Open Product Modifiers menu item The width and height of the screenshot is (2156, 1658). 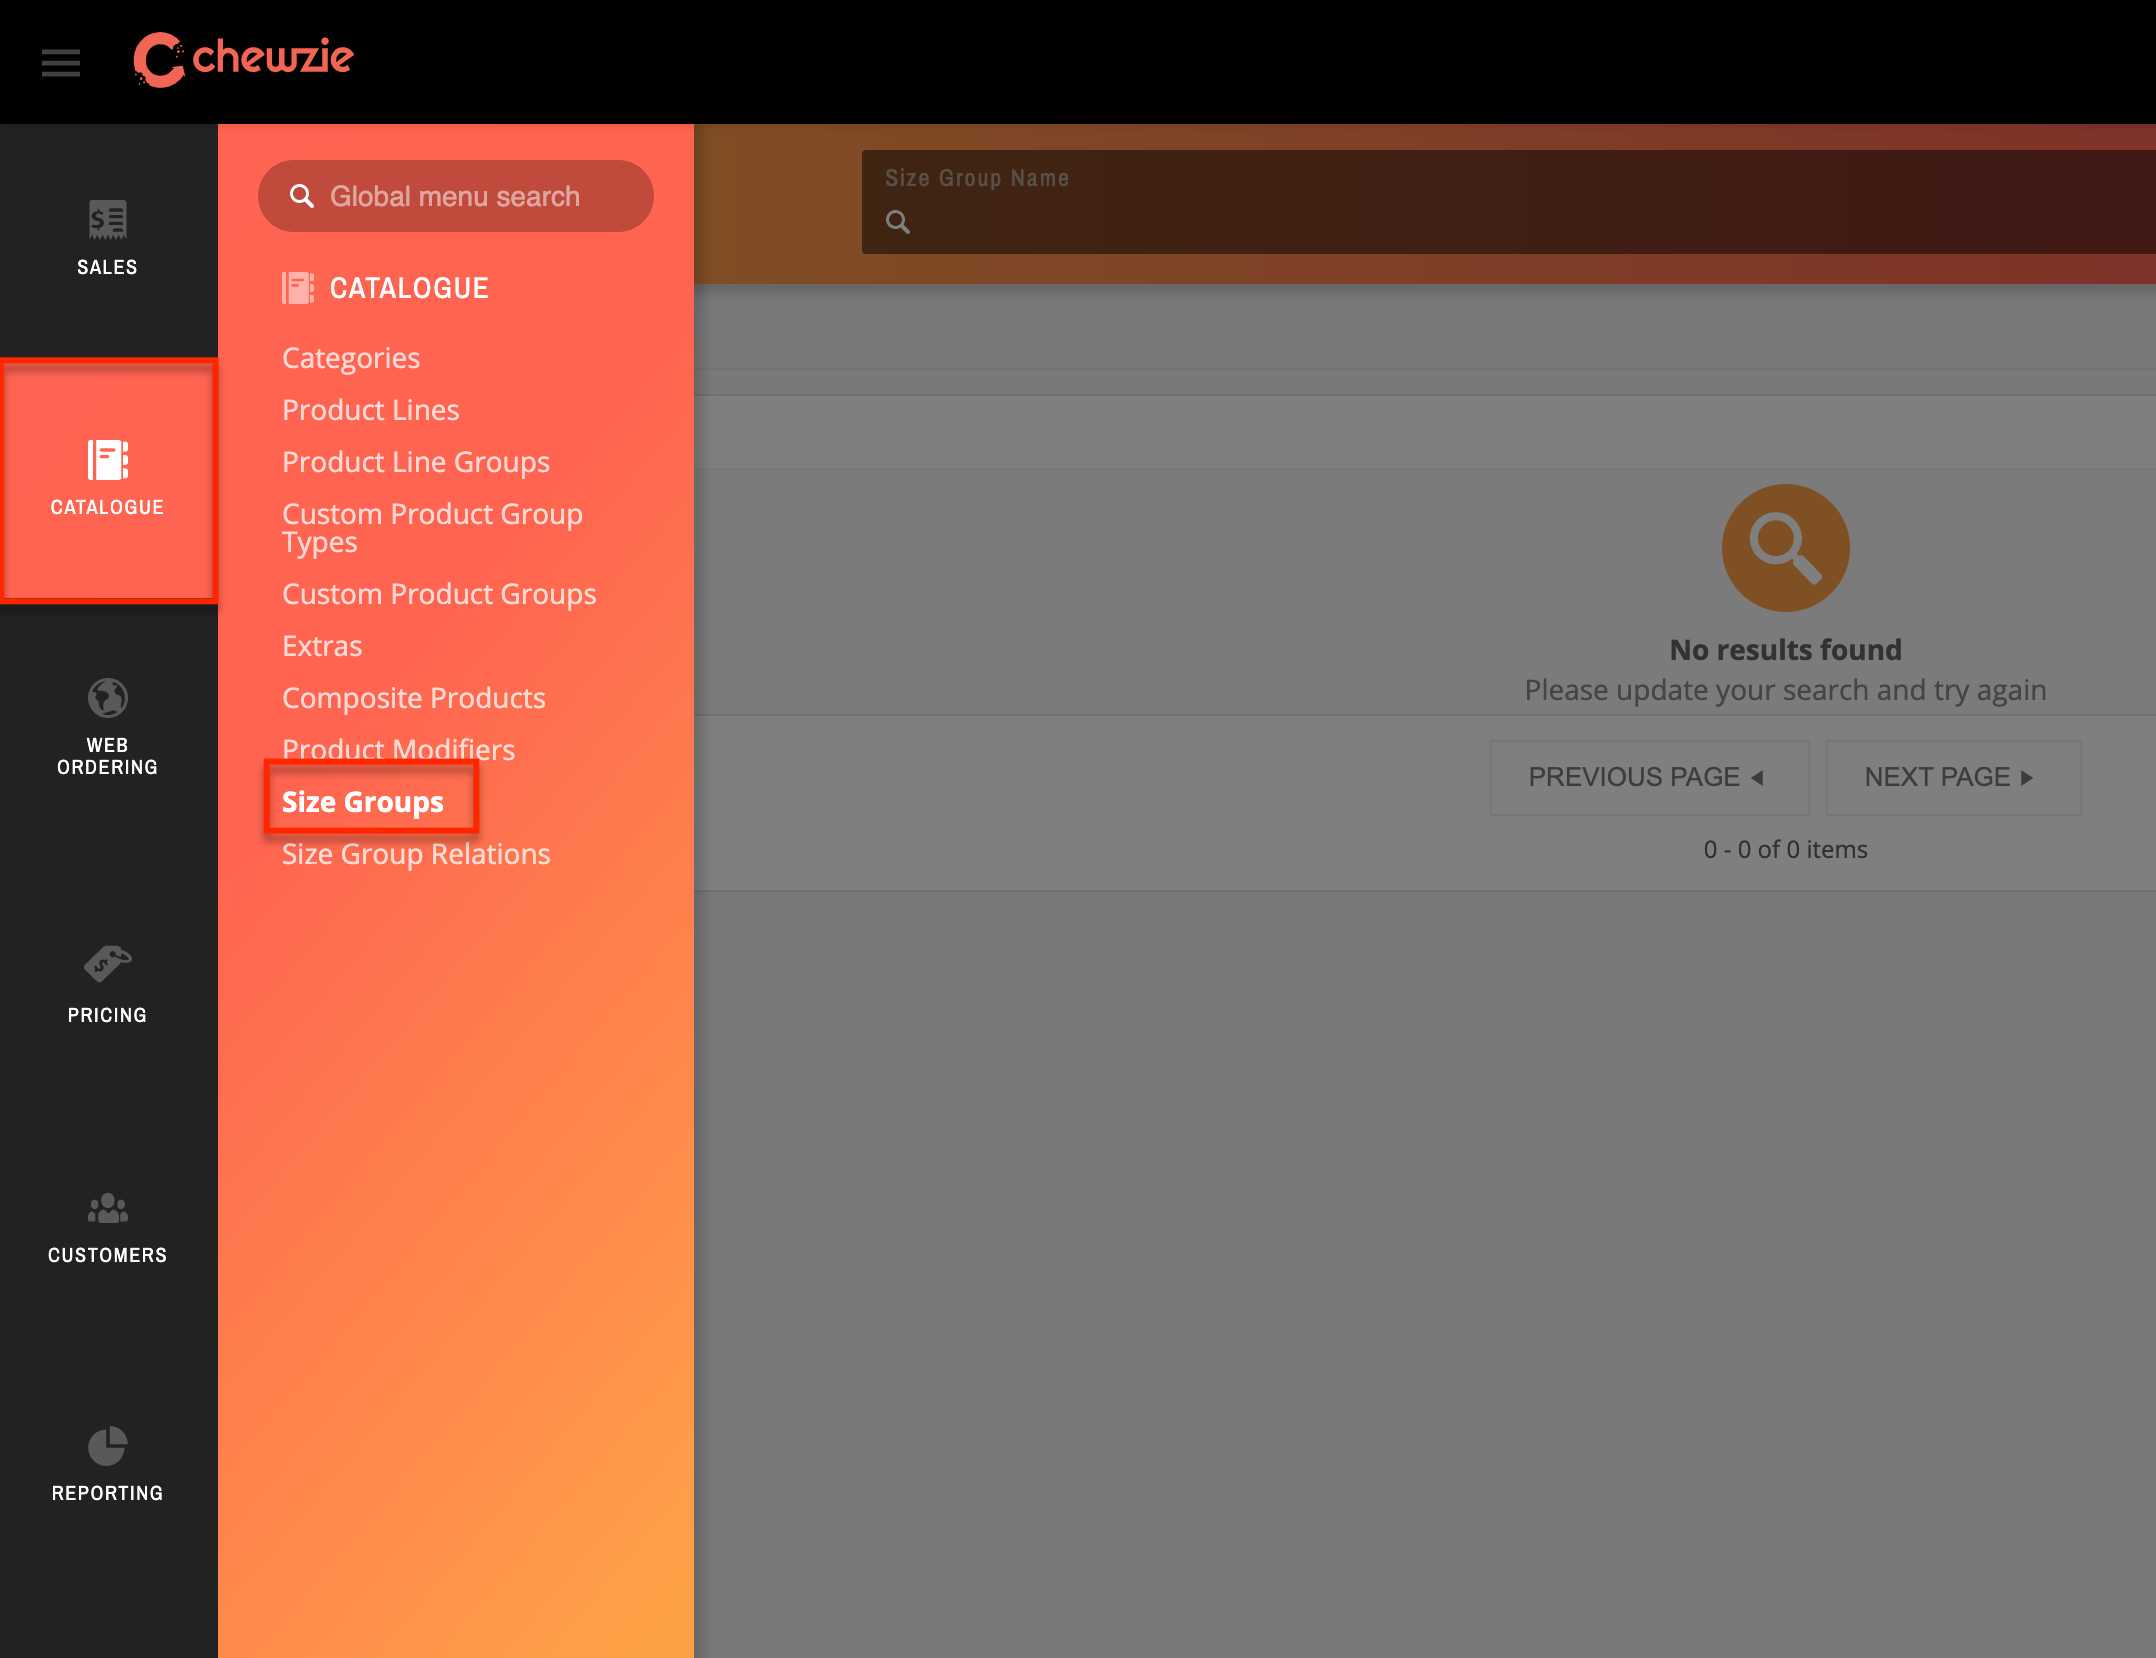[398, 750]
